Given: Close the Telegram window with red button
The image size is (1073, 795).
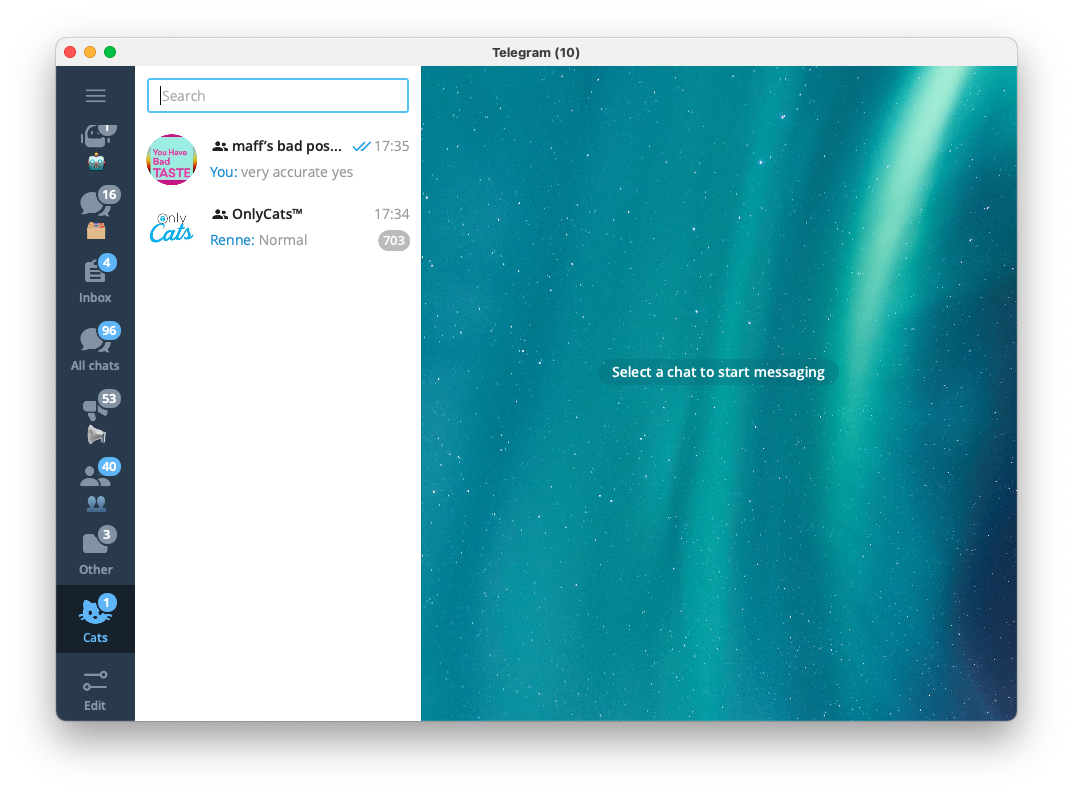Looking at the screenshot, I should pyautogui.click(x=70, y=52).
